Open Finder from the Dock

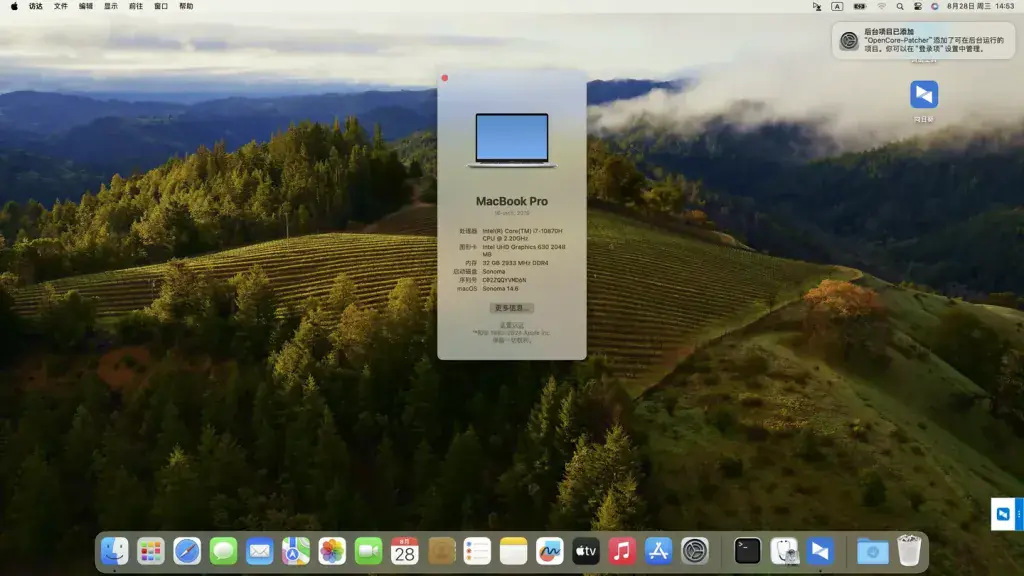(115, 551)
